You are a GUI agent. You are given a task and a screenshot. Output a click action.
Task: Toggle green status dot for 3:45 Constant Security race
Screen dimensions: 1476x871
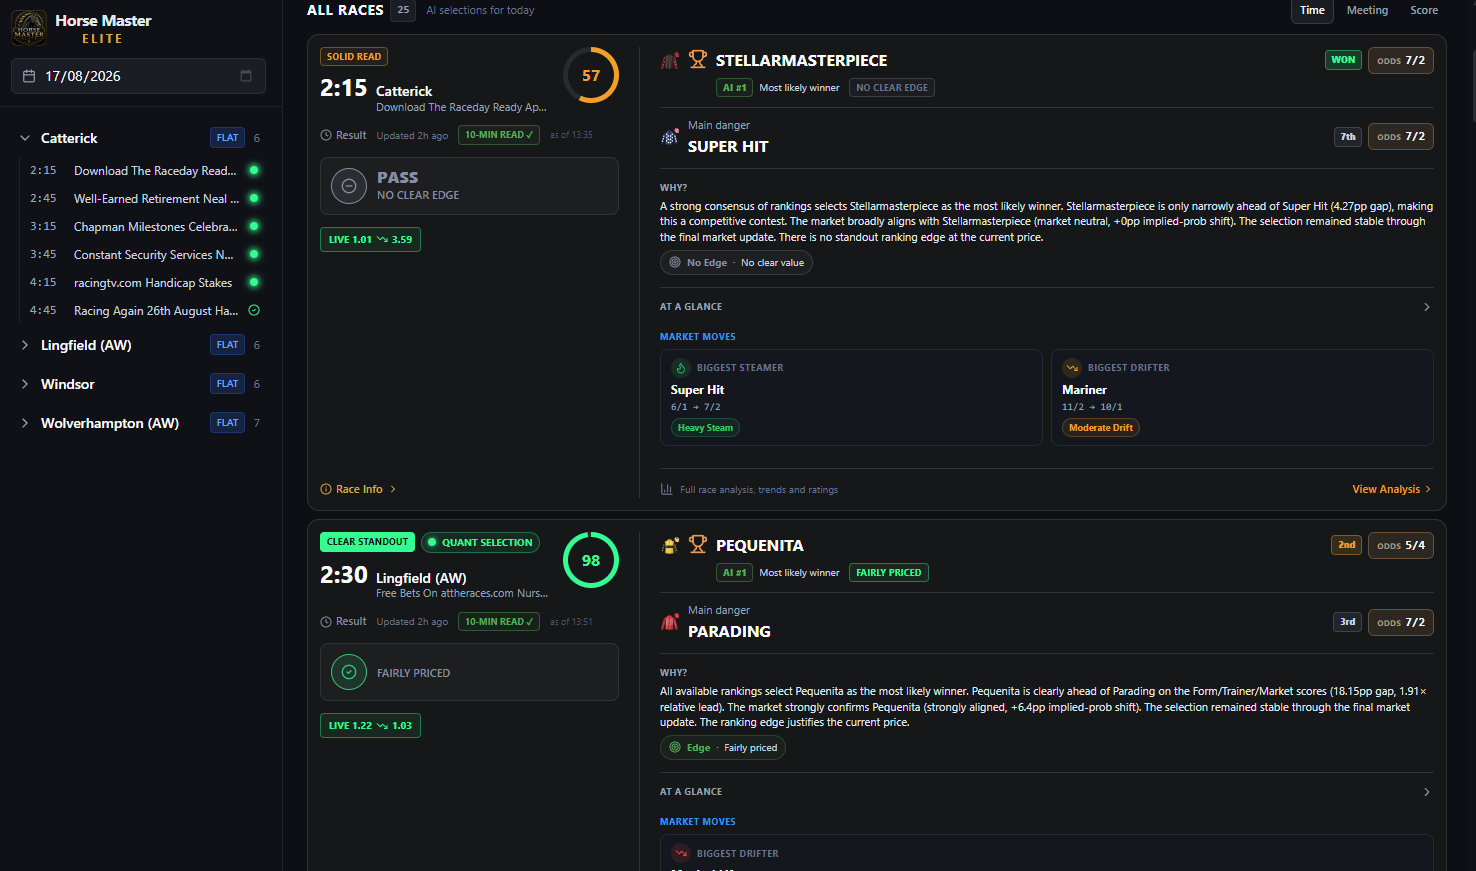[254, 254]
